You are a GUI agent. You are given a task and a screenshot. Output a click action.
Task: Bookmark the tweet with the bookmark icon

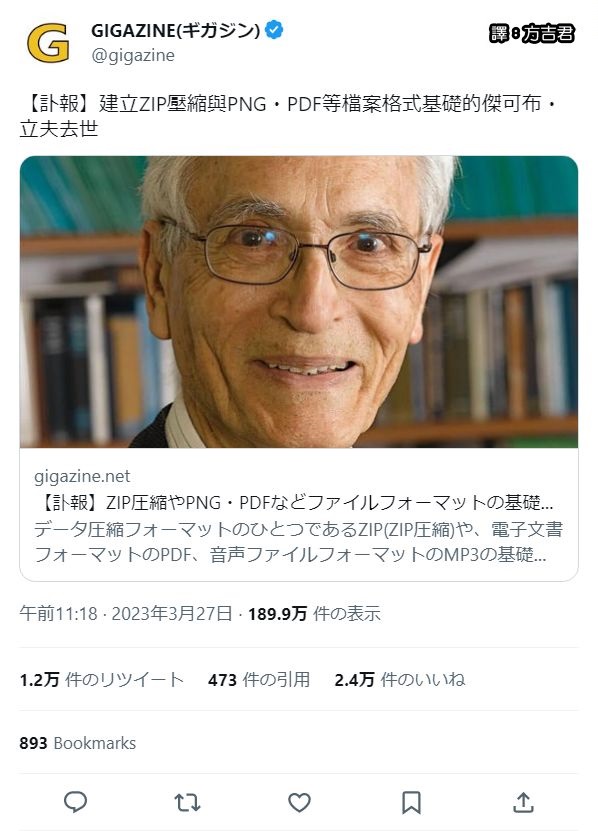pos(411,802)
